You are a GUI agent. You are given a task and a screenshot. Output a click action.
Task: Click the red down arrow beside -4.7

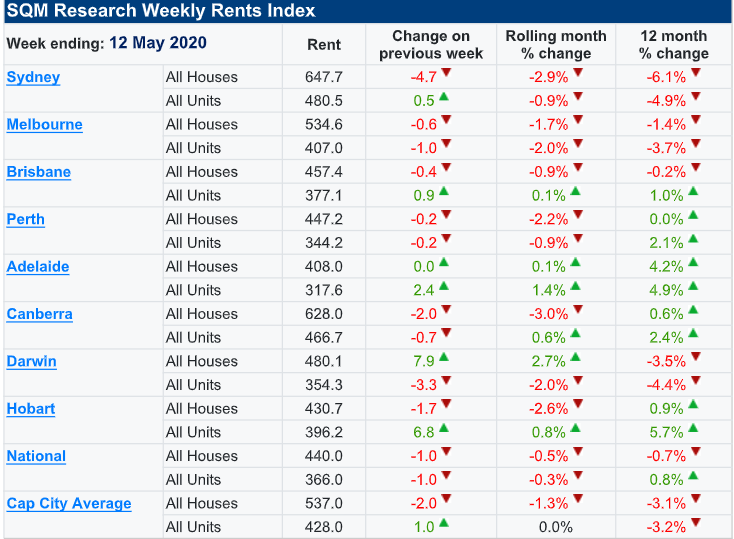coord(447,74)
